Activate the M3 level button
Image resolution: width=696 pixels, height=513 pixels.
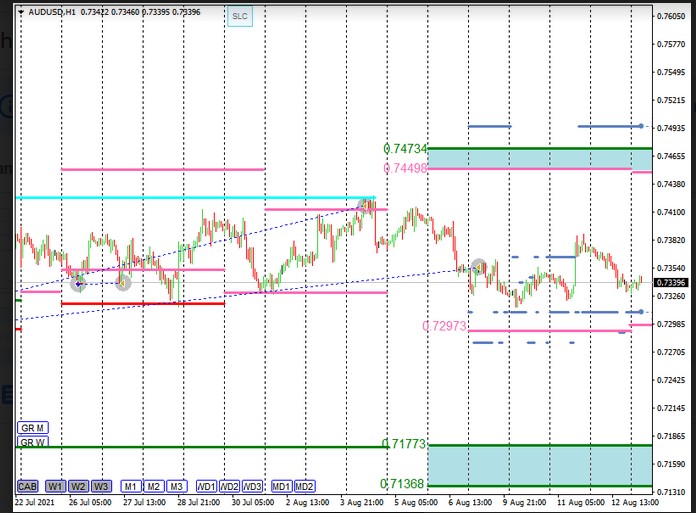click(x=177, y=486)
